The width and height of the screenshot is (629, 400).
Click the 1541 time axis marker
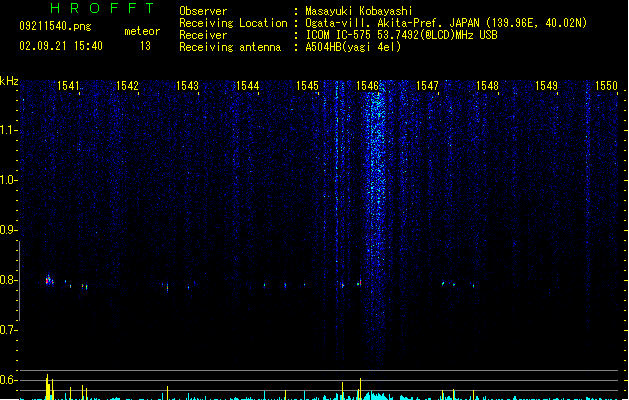[68, 85]
